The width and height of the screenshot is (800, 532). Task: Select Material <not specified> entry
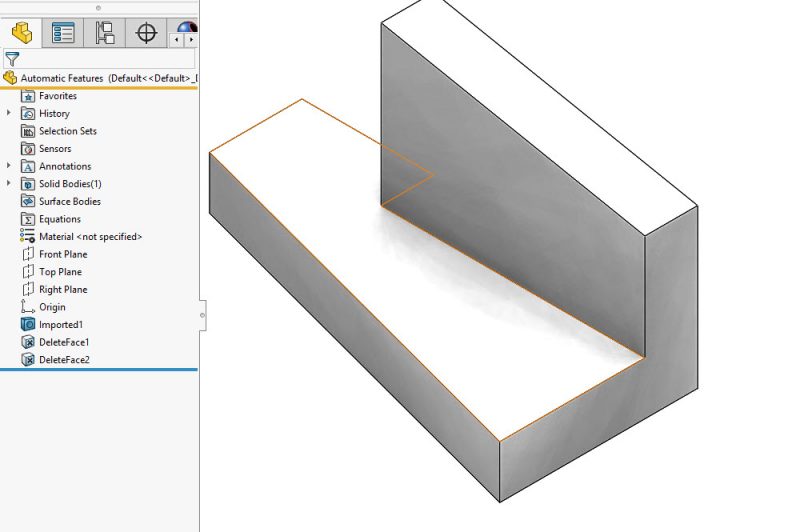pos(90,237)
